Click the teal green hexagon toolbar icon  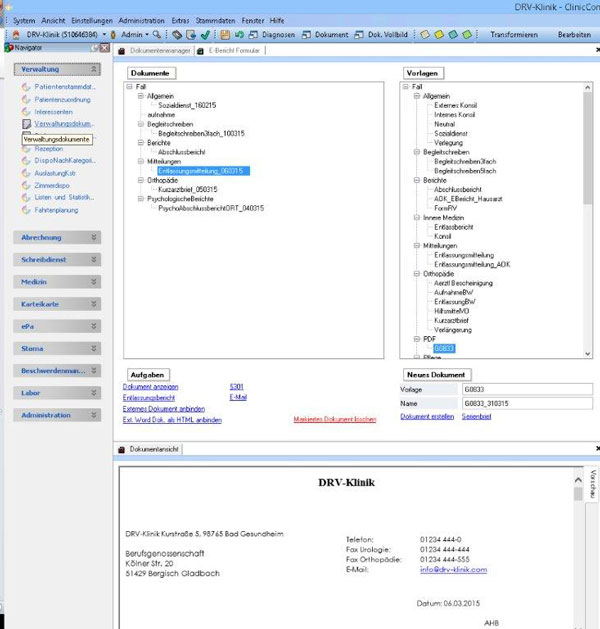(453, 35)
